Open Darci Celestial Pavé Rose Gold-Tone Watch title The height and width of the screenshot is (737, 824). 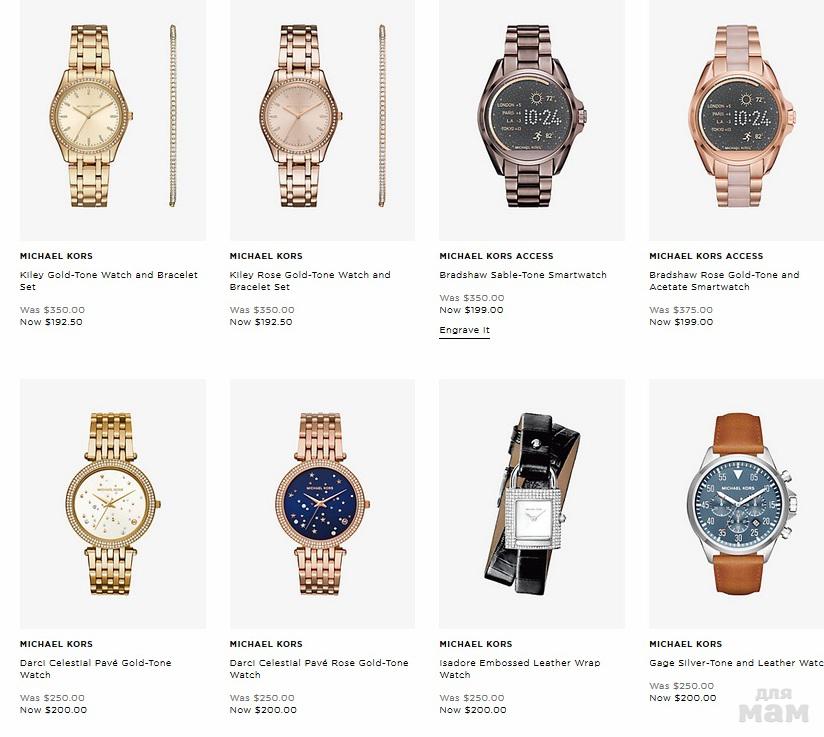coord(319,669)
